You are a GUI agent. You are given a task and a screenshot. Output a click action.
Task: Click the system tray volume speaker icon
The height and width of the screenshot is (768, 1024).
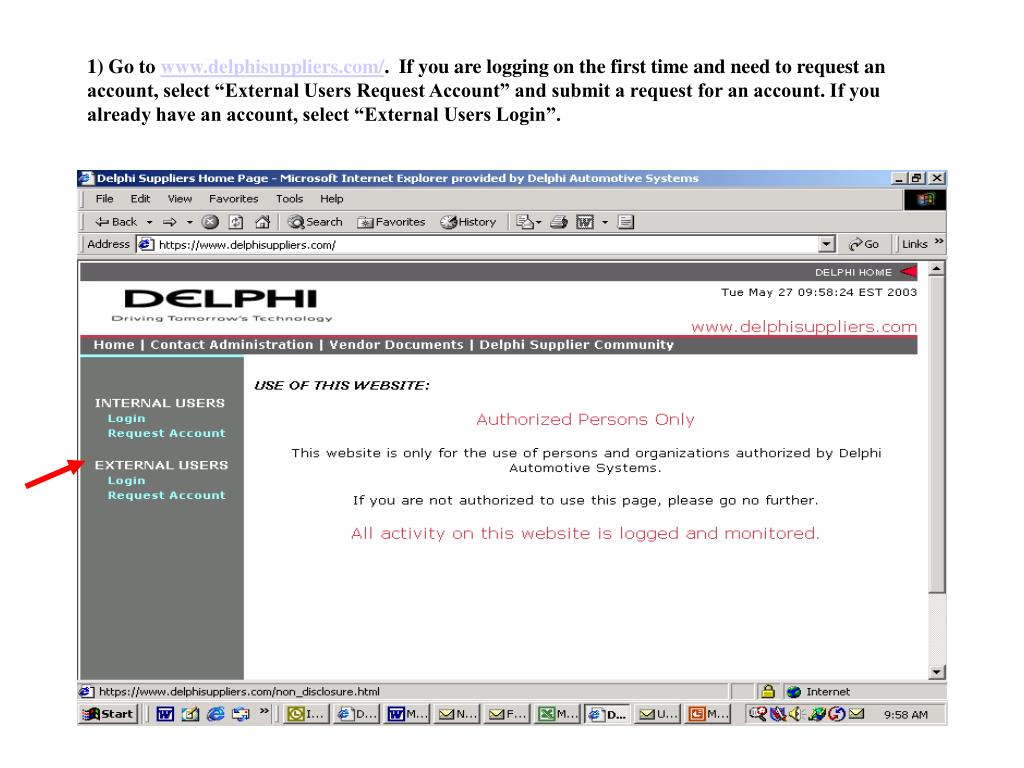(x=795, y=714)
